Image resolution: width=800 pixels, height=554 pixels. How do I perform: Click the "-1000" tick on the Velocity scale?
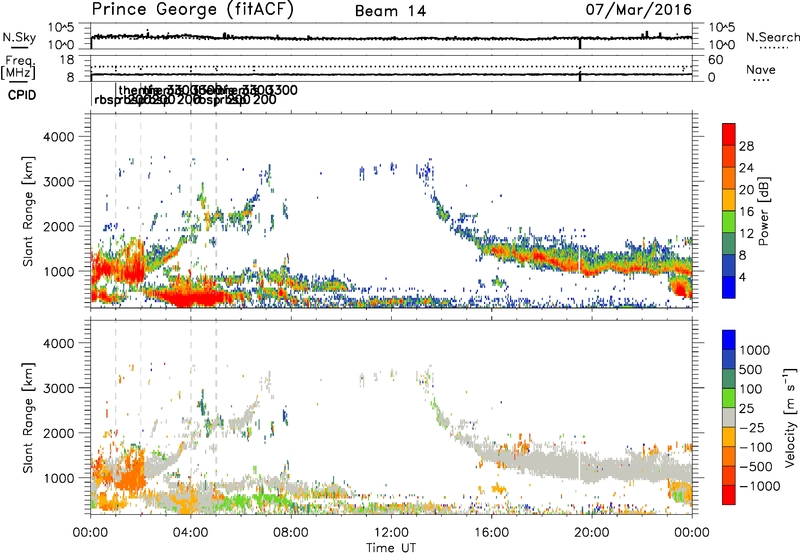click(x=759, y=486)
